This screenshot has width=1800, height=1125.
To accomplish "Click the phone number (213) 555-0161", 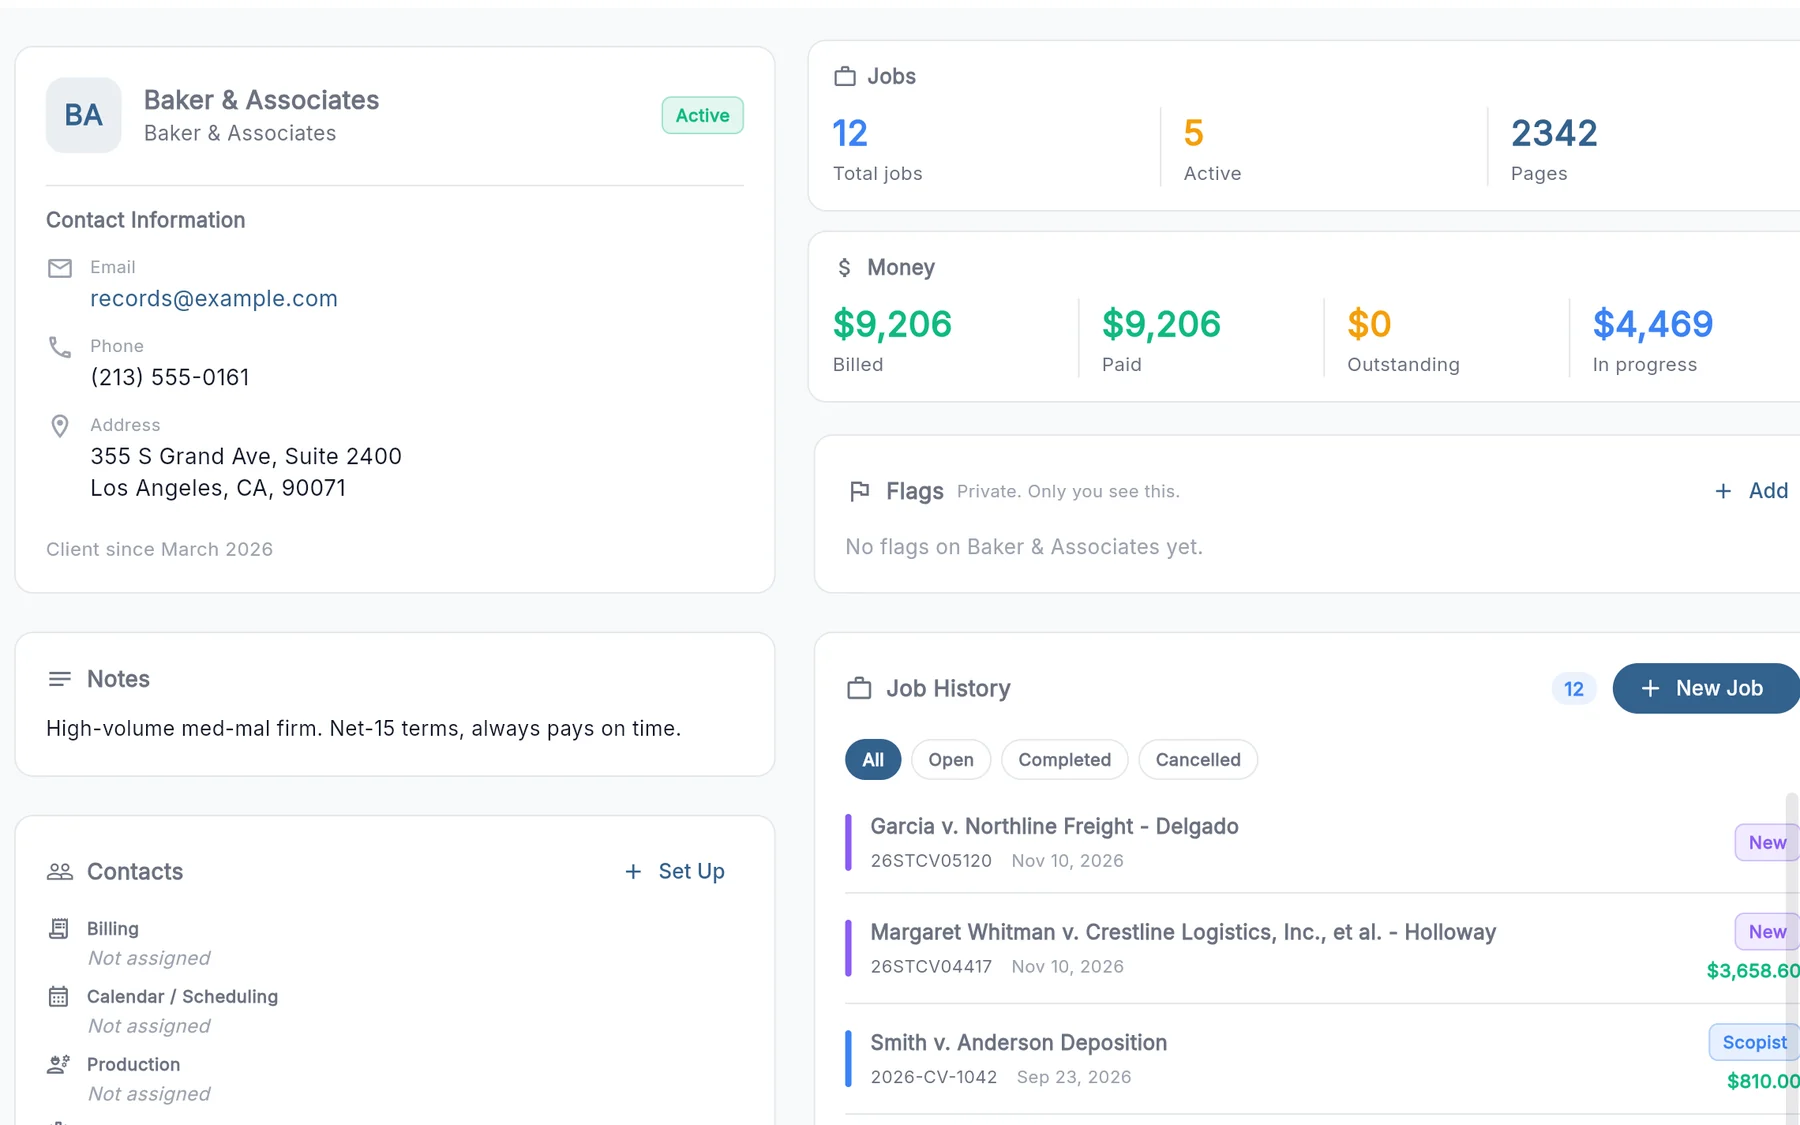I will pos(170,377).
